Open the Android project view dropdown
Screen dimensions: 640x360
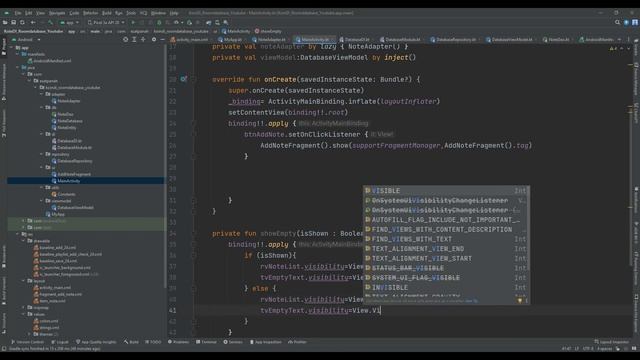pos(27,40)
